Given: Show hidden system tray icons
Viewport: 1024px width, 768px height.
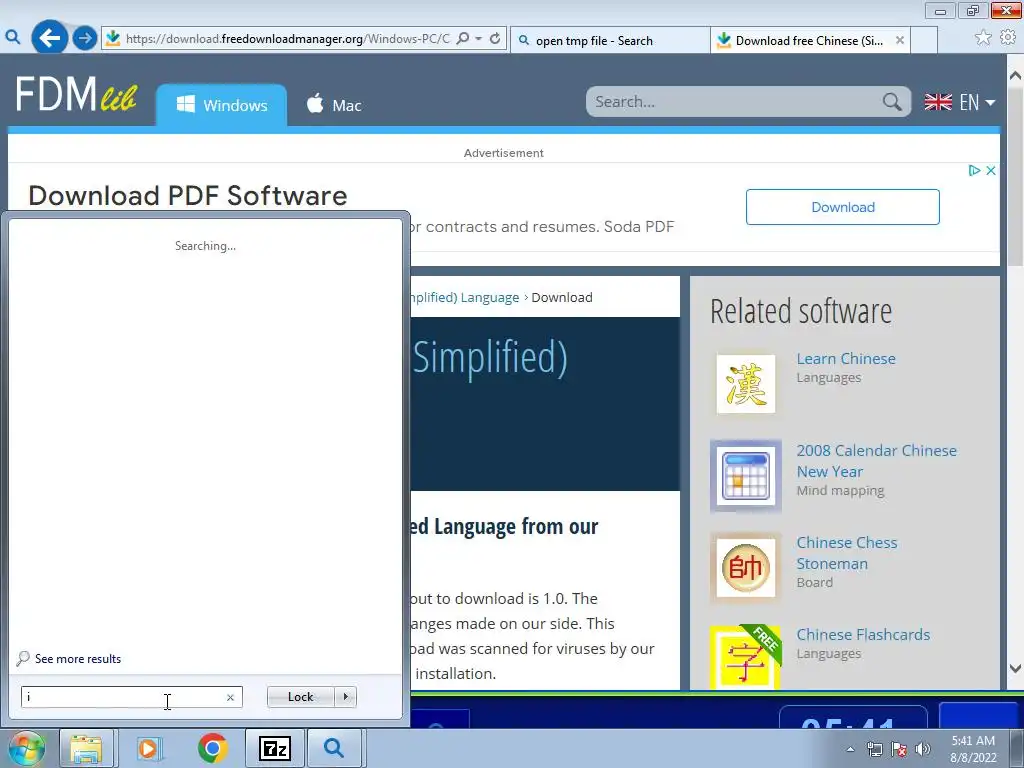Looking at the screenshot, I should click(x=850, y=750).
